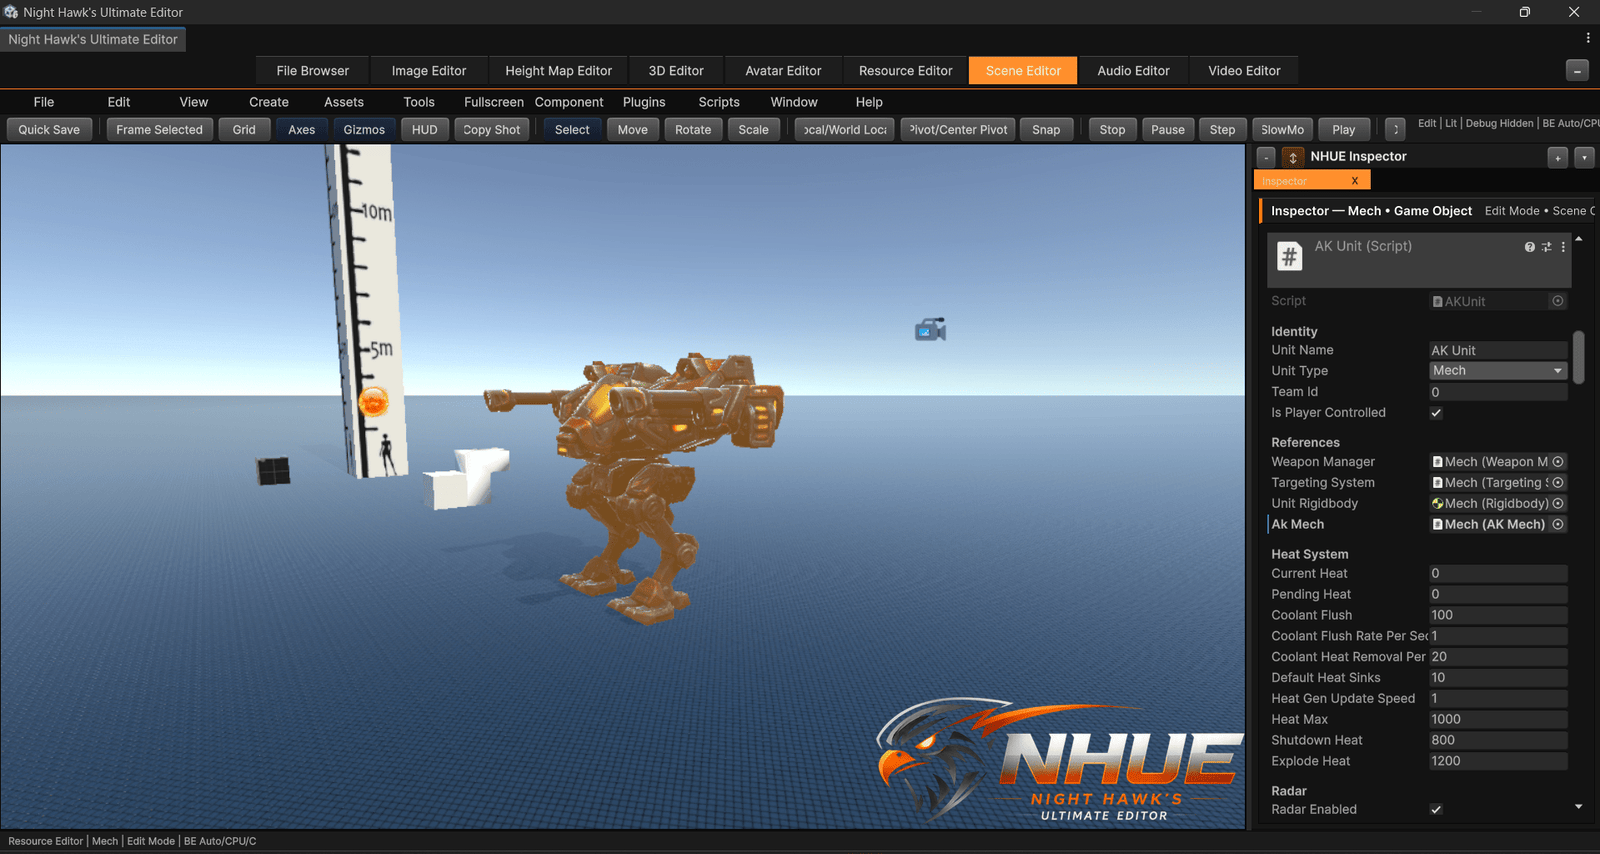Click the camera gizmo in the scene
The image size is (1600, 854).
click(x=930, y=330)
